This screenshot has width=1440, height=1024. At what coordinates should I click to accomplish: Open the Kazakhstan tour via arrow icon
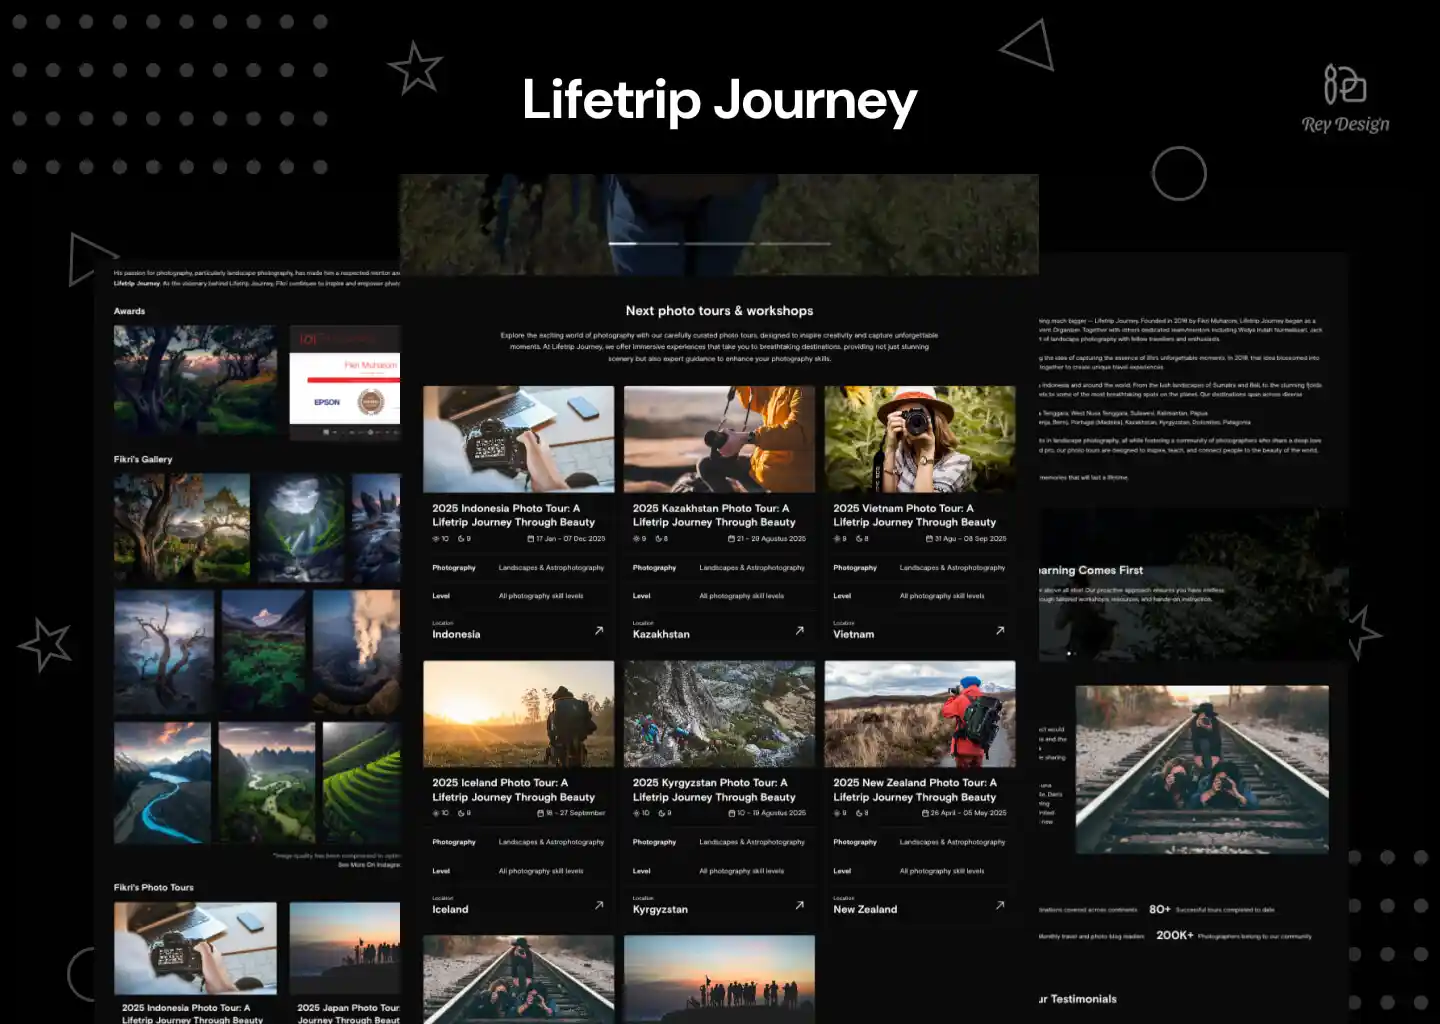[799, 631]
